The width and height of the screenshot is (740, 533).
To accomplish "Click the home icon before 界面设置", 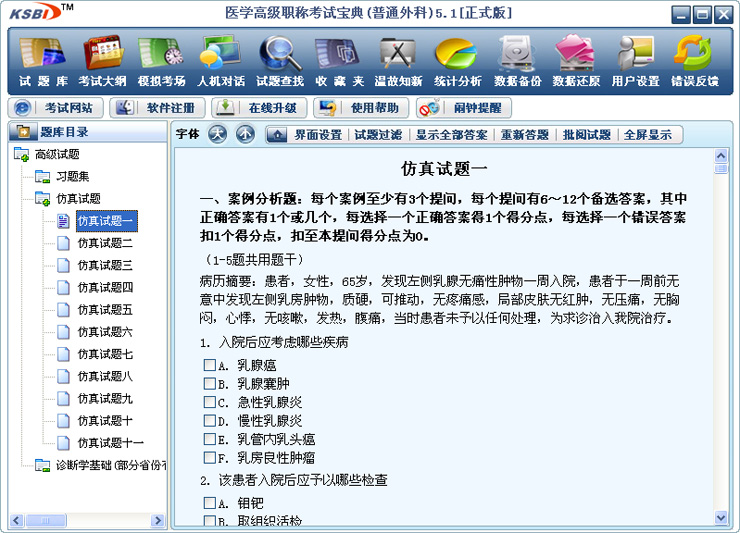I will (277, 135).
